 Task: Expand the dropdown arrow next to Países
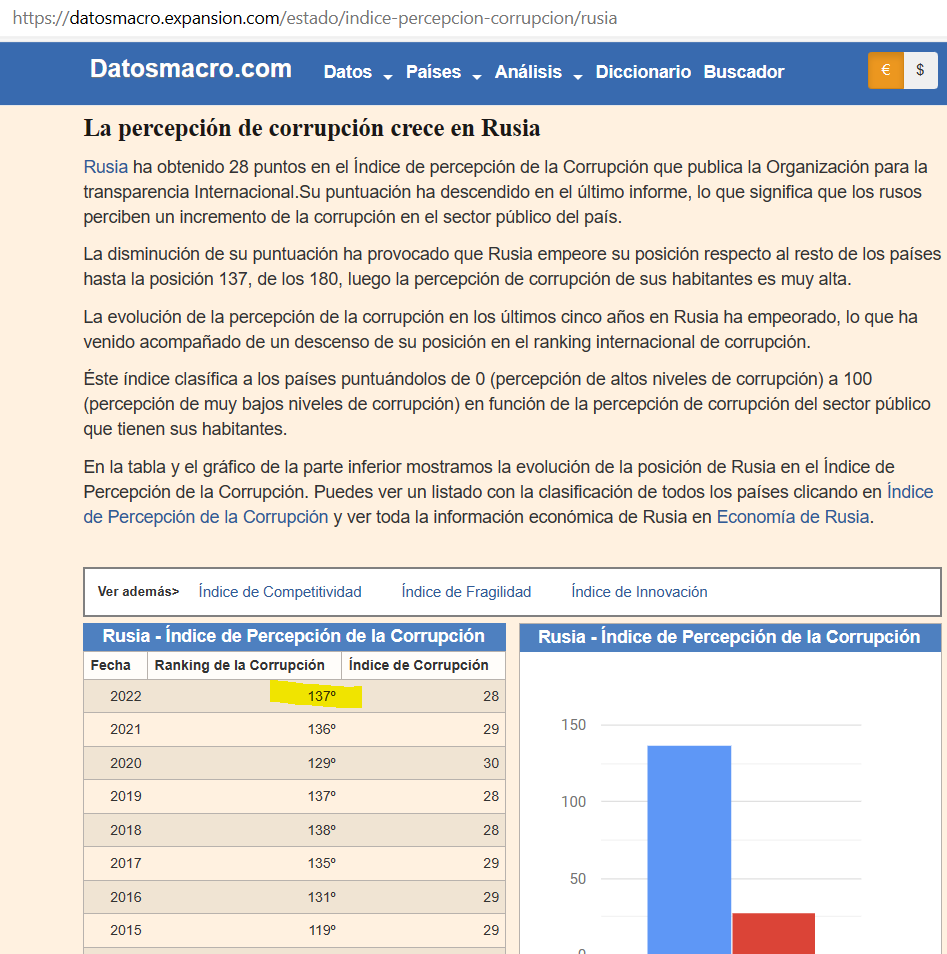pyautogui.click(x=477, y=77)
